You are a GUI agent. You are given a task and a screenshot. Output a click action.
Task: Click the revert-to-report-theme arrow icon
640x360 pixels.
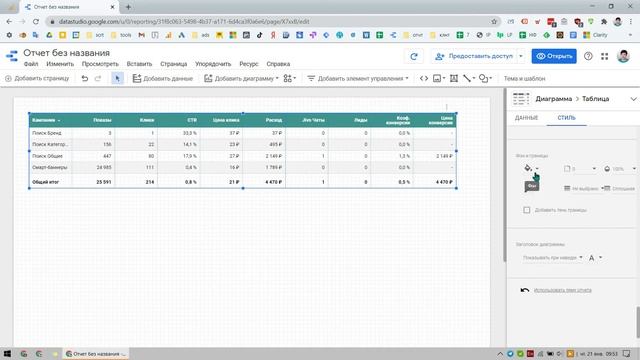pos(524,290)
